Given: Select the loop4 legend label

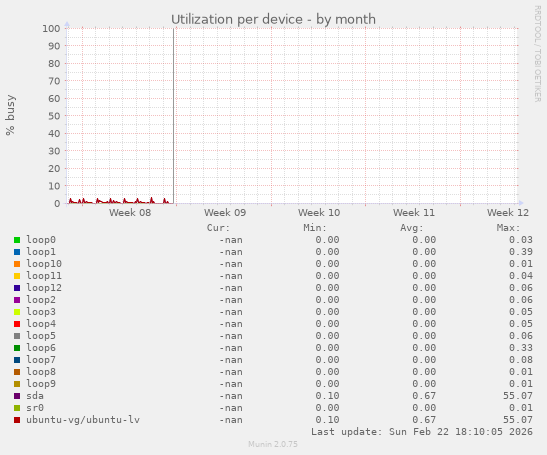Looking at the screenshot, I should 41,324.
